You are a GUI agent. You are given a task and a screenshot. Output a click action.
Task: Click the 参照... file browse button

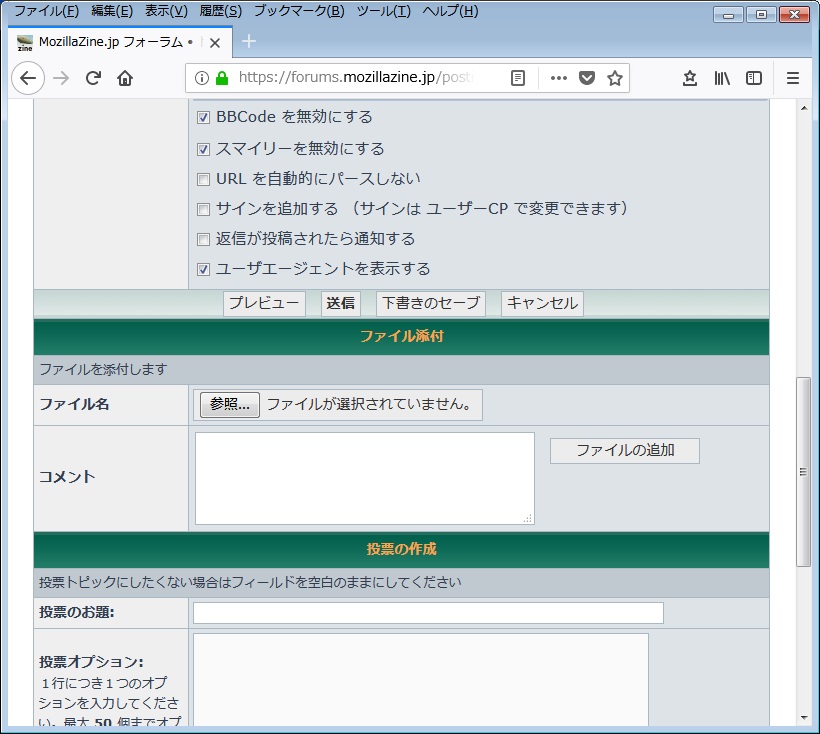pyautogui.click(x=229, y=405)
